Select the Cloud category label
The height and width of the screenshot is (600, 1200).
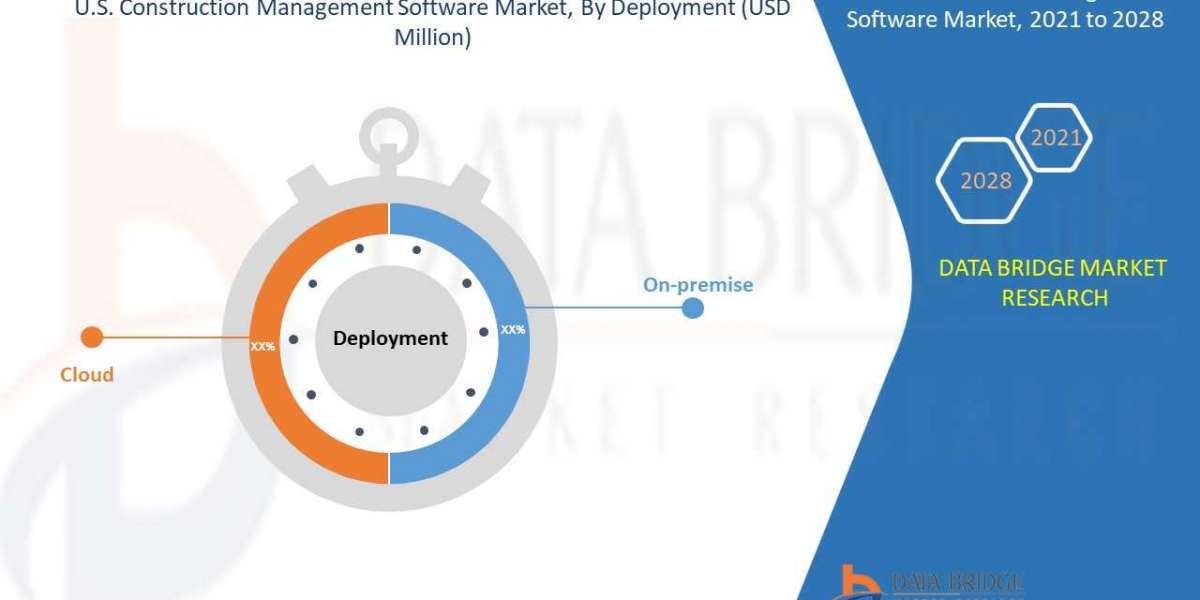pos(86,375)
